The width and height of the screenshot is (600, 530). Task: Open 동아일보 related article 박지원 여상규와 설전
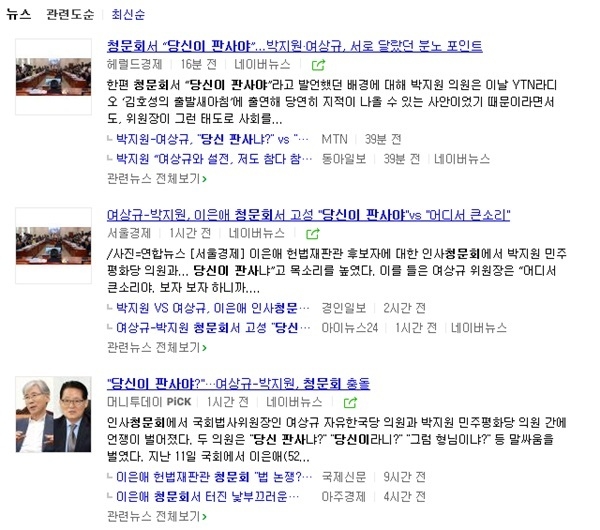pos(214,158)
